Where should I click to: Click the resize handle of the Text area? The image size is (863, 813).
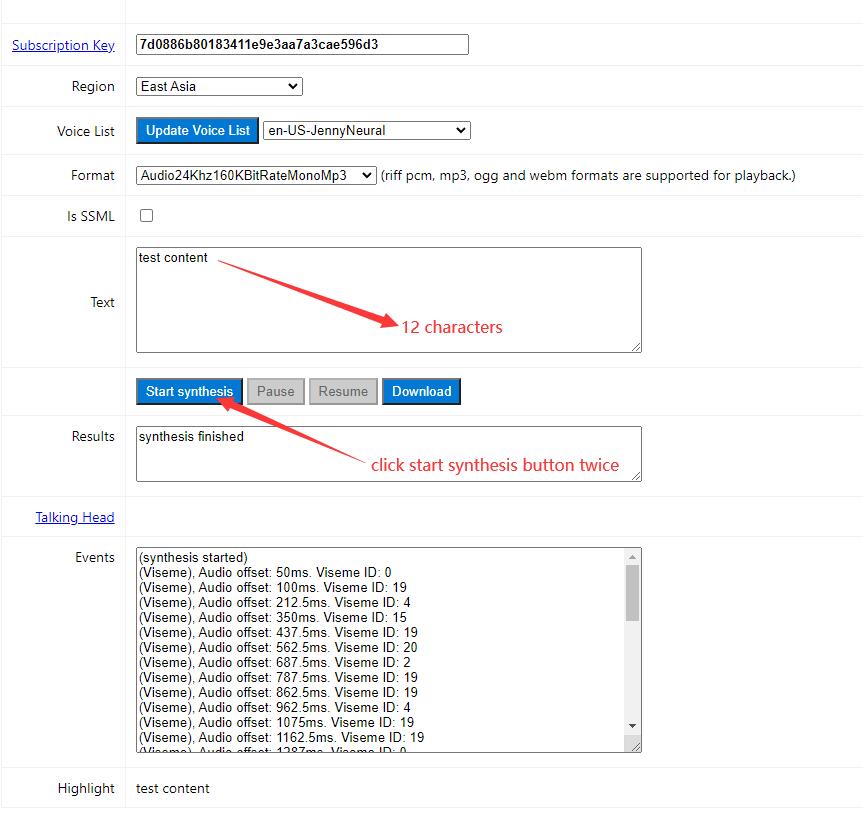(636, 348)
